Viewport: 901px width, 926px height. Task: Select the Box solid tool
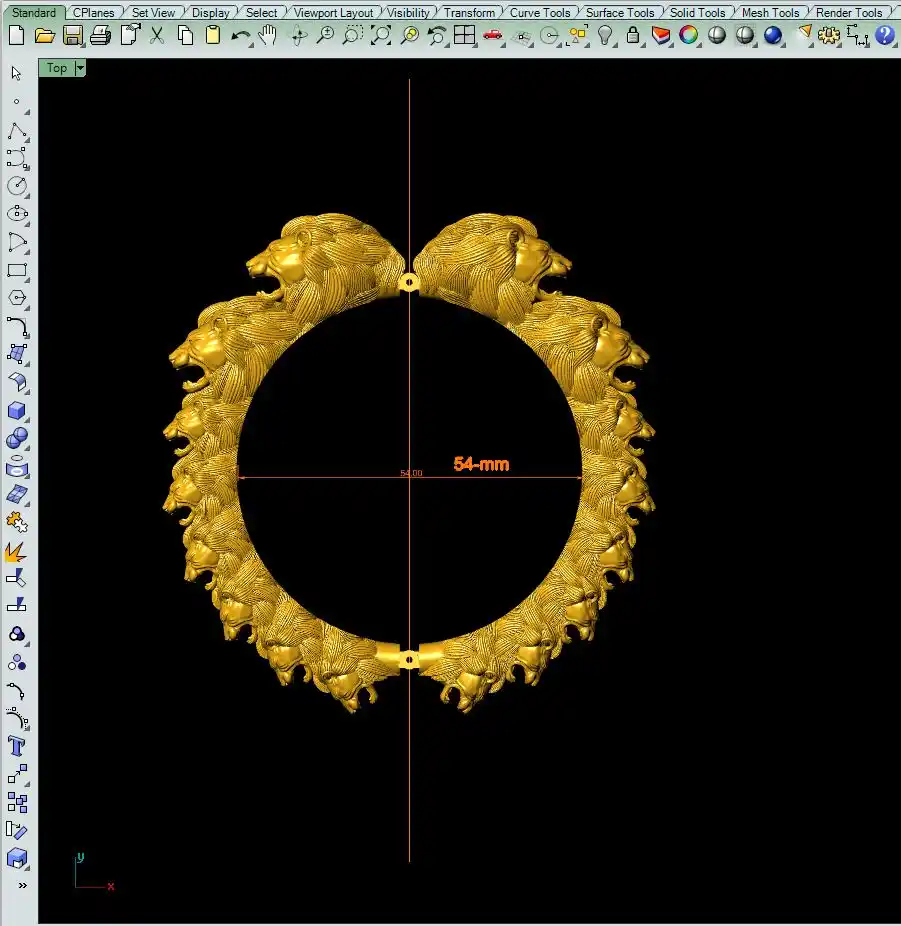click(x=17, y=411)
